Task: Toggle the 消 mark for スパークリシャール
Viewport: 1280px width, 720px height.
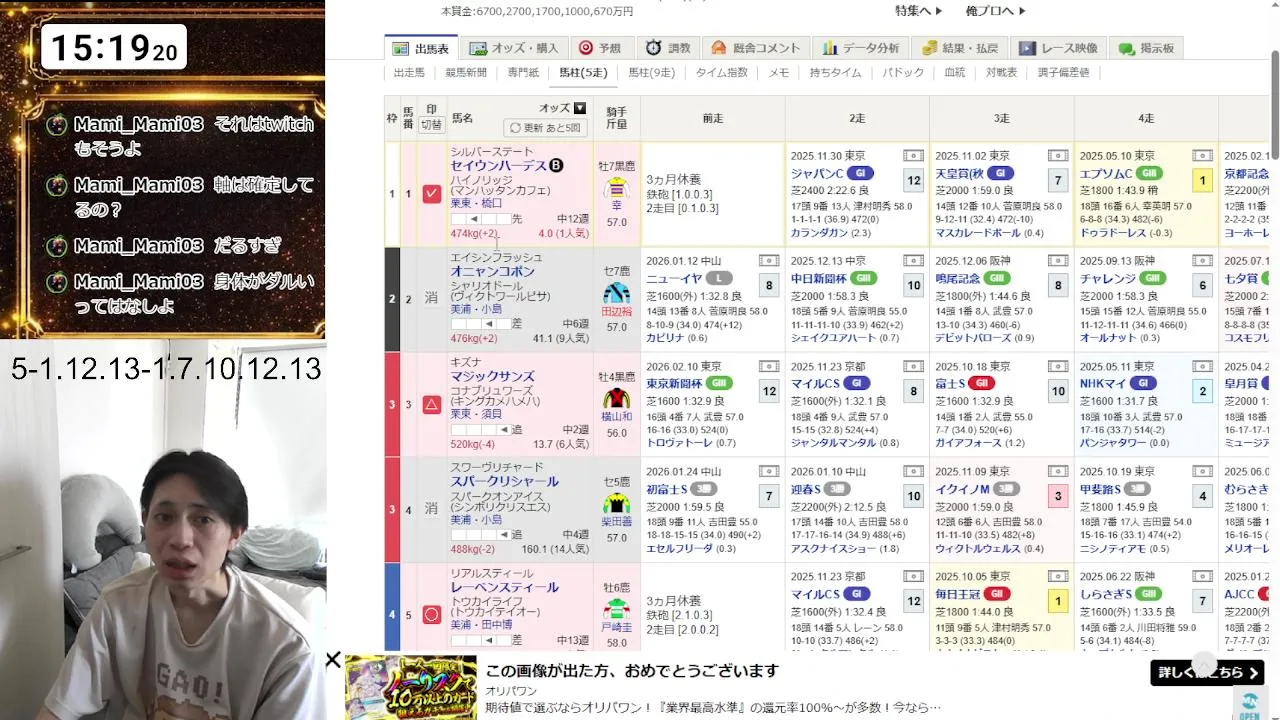Action: coord(431,509)
